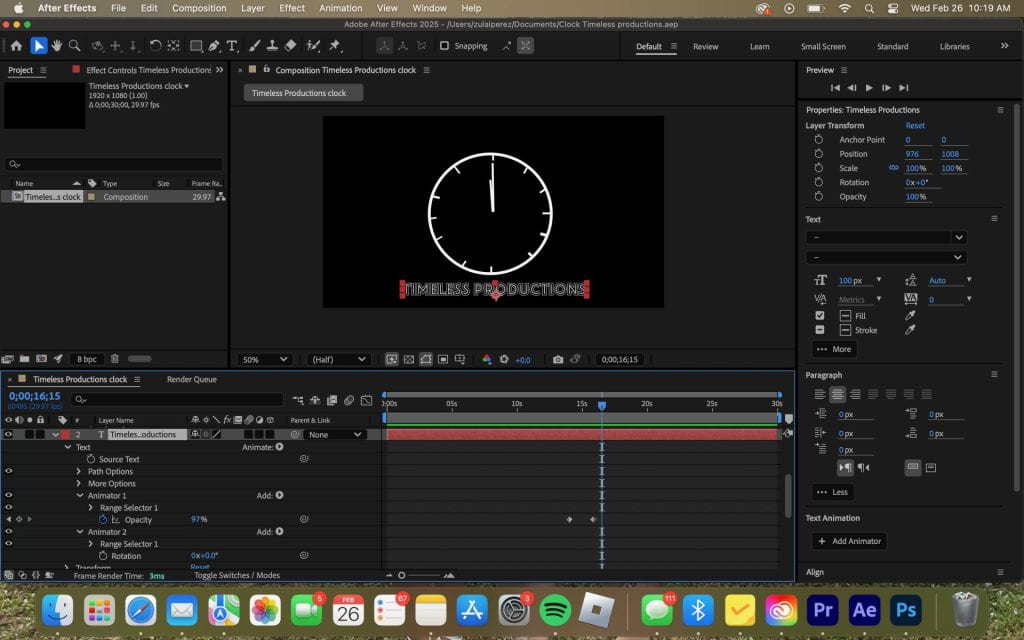Uncheck the Fill checkbox in Text properties
The image size is (1024, 640).
(x=820, y=315)
